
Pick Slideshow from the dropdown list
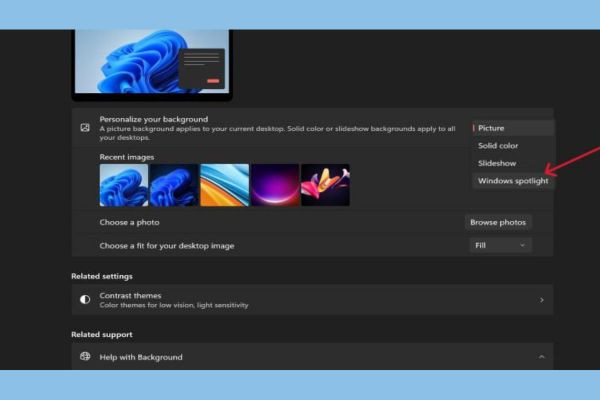(x=513, y=163)
